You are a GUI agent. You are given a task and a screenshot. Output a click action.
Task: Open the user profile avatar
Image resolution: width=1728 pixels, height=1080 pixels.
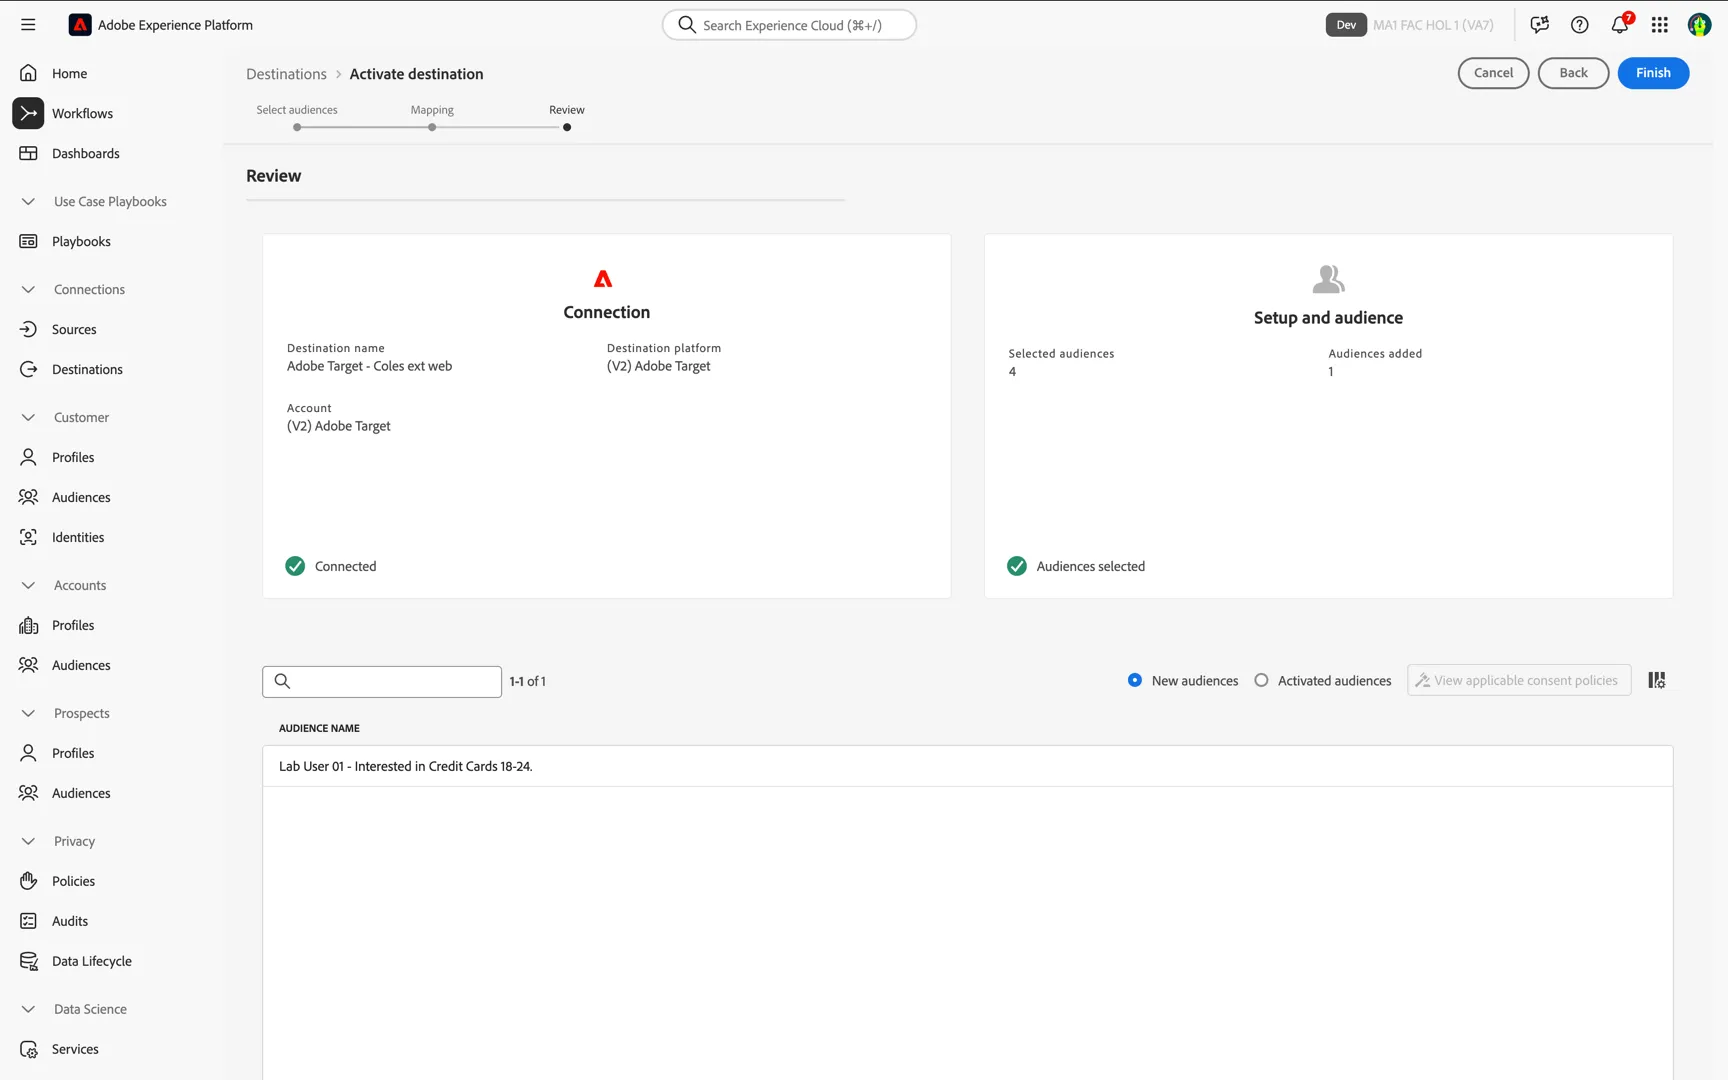point(1700,25)
